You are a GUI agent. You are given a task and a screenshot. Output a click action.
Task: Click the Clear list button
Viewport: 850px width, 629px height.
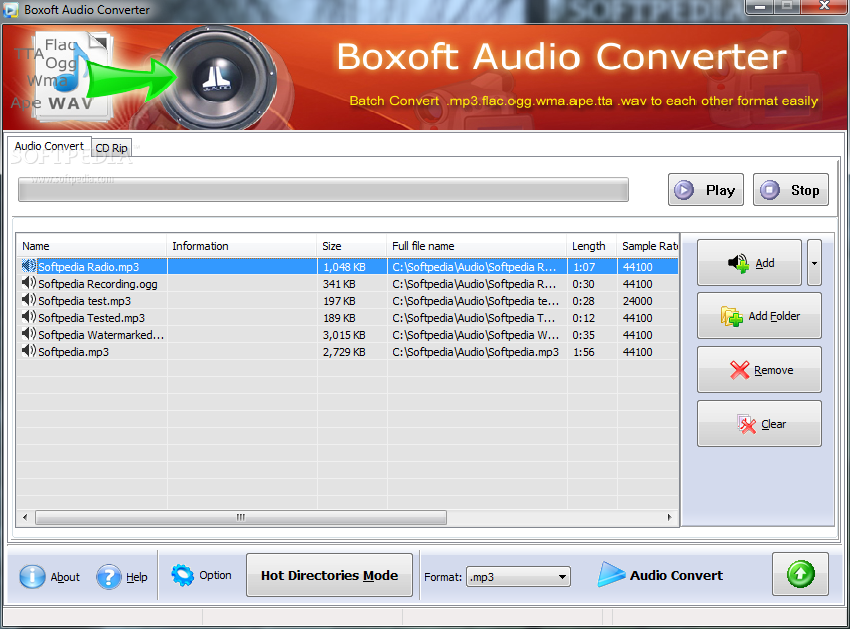point(759,424)
